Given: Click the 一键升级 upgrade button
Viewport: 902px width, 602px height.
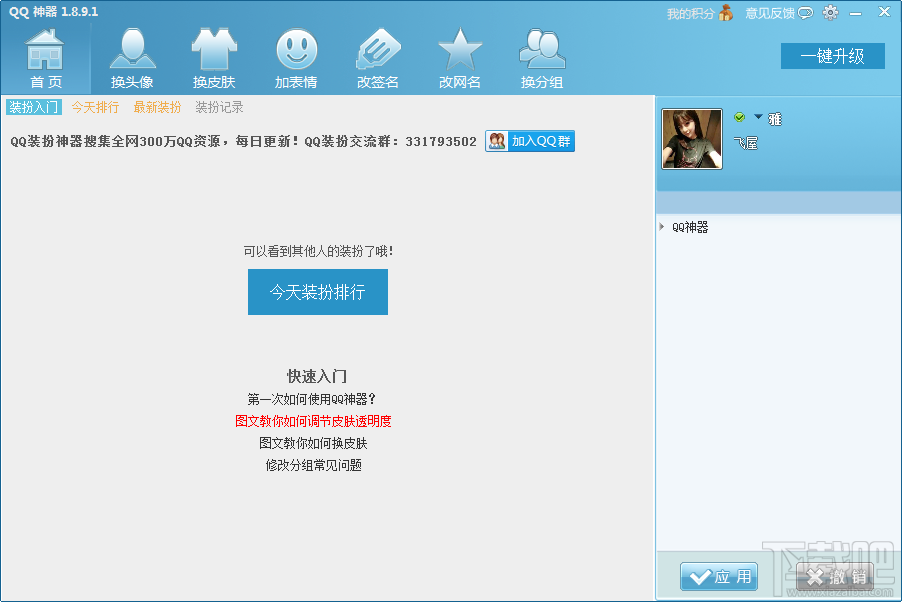Looking at the screenshot, I should (832, 56).
